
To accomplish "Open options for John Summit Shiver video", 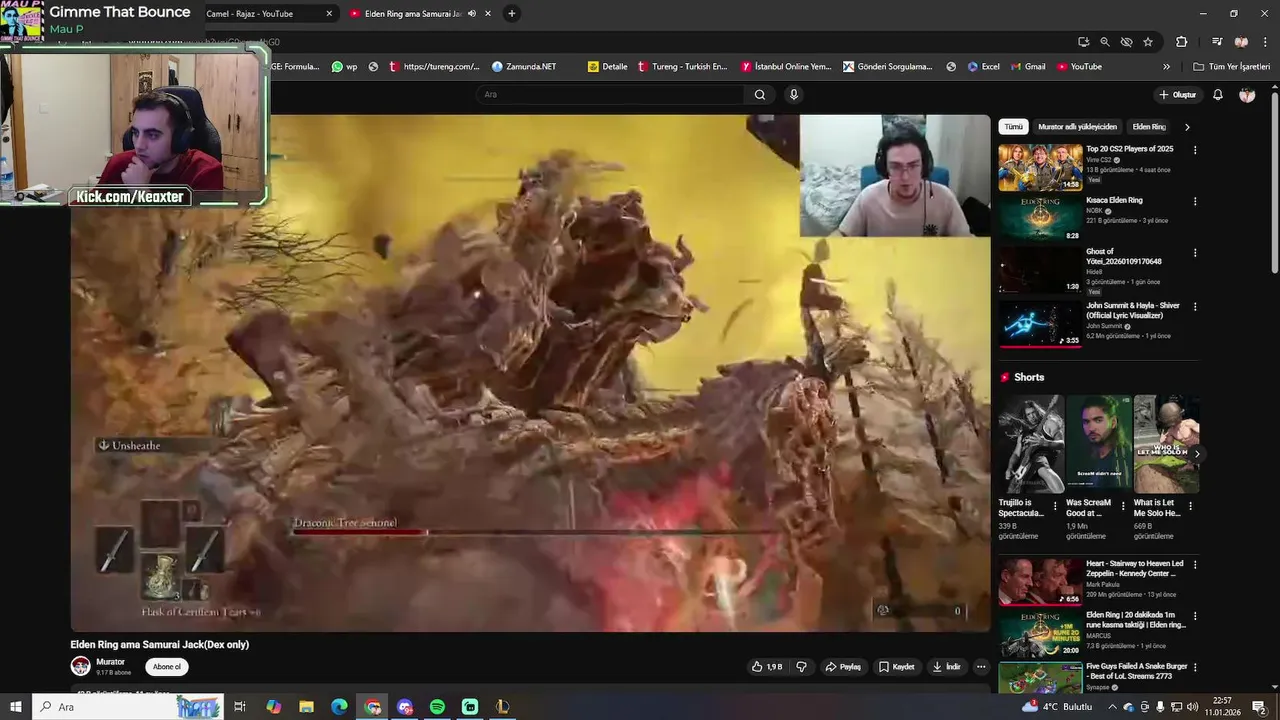I will 1195,306.
